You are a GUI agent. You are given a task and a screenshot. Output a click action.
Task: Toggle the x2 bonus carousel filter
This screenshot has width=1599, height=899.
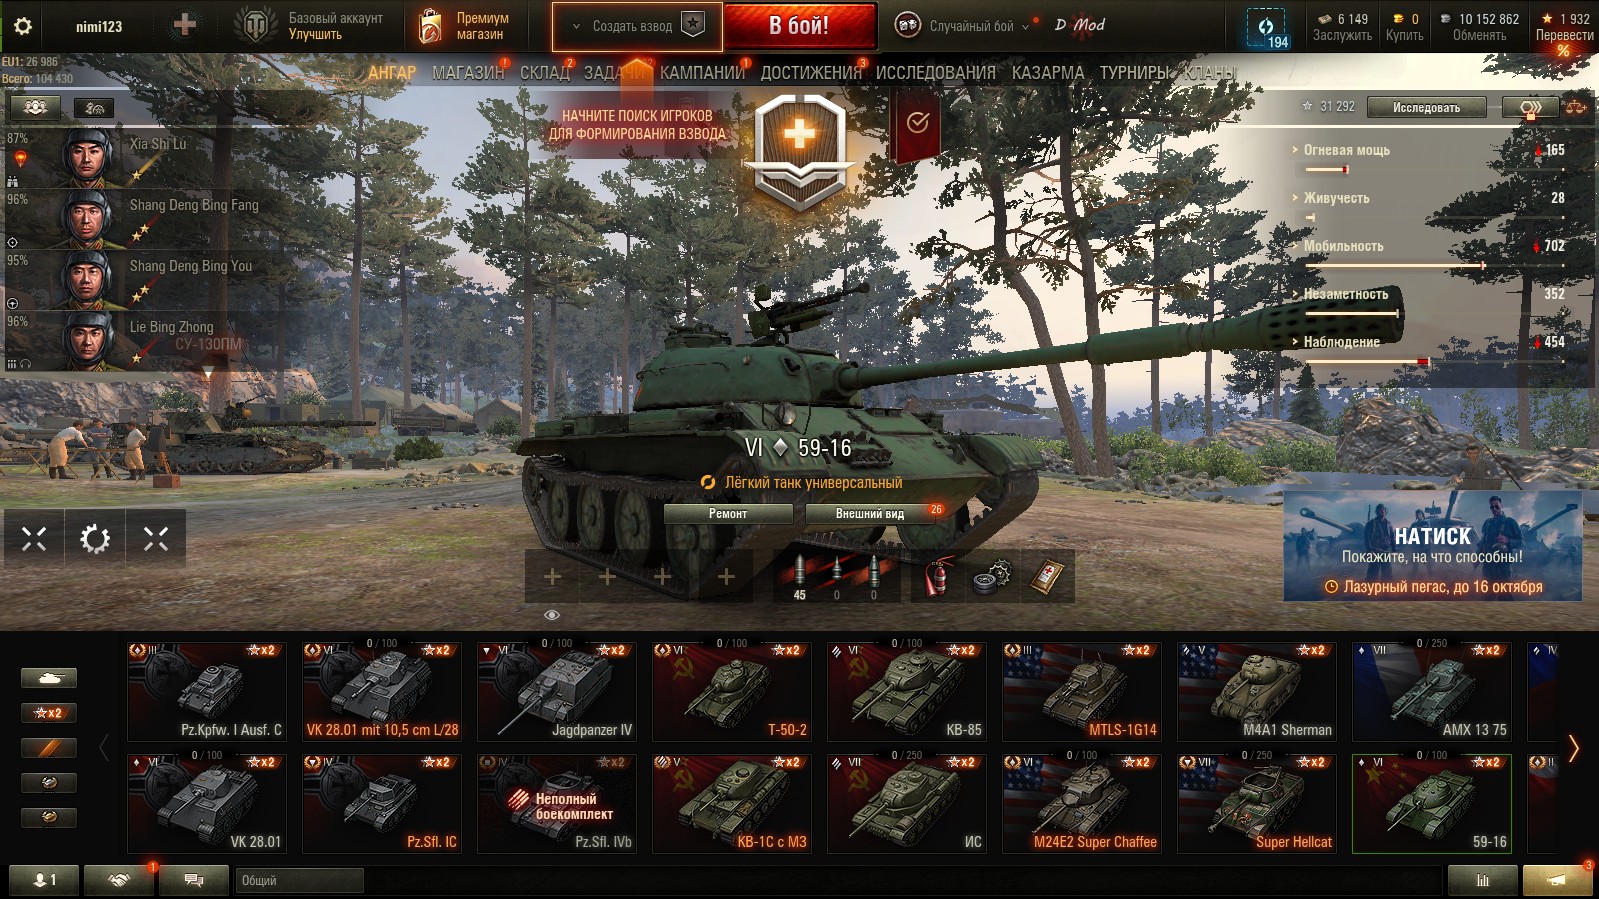(x=48, y=713)
